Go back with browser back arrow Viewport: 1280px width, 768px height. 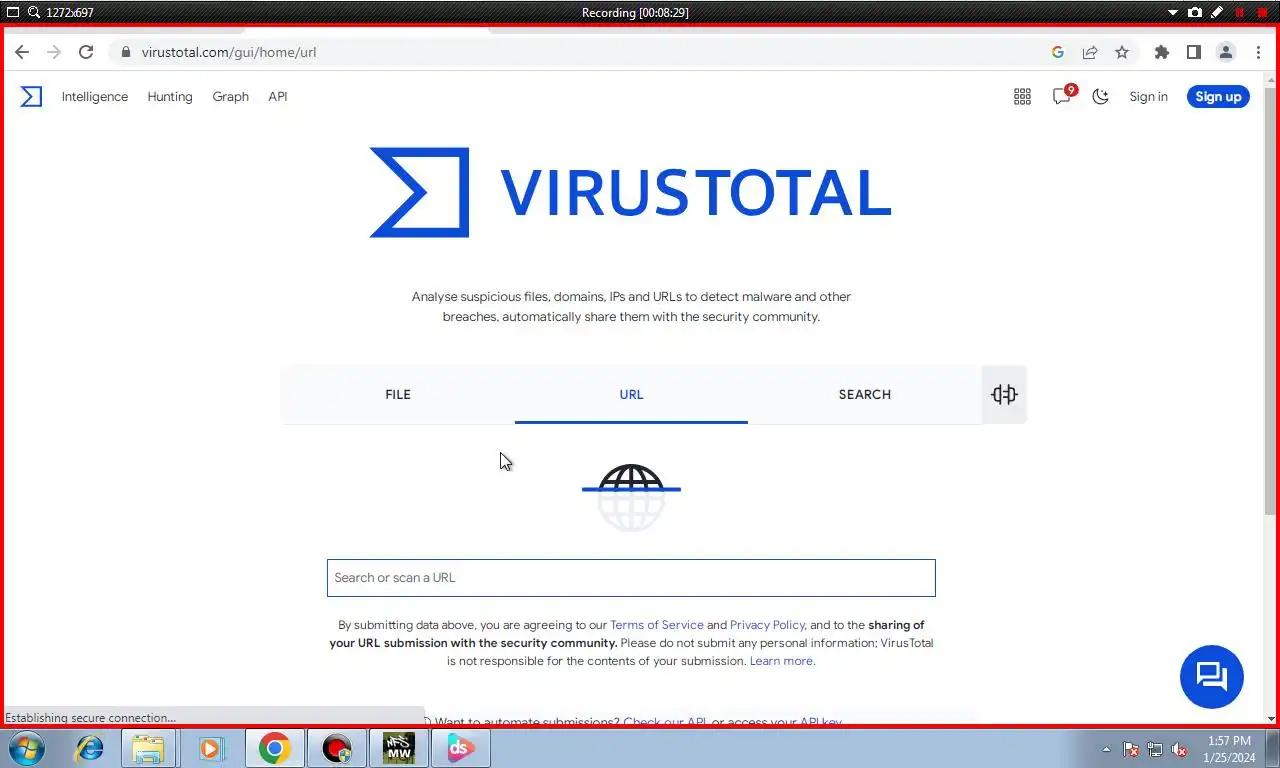[x=22, y=52]
